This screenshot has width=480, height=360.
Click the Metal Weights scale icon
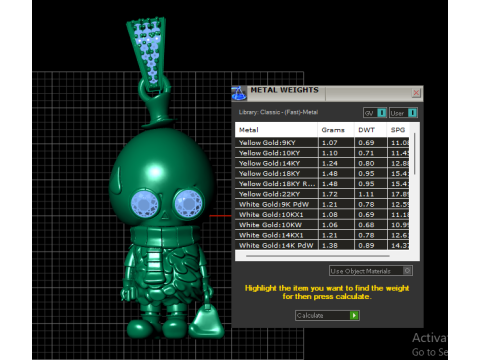[x=239, y=93]
